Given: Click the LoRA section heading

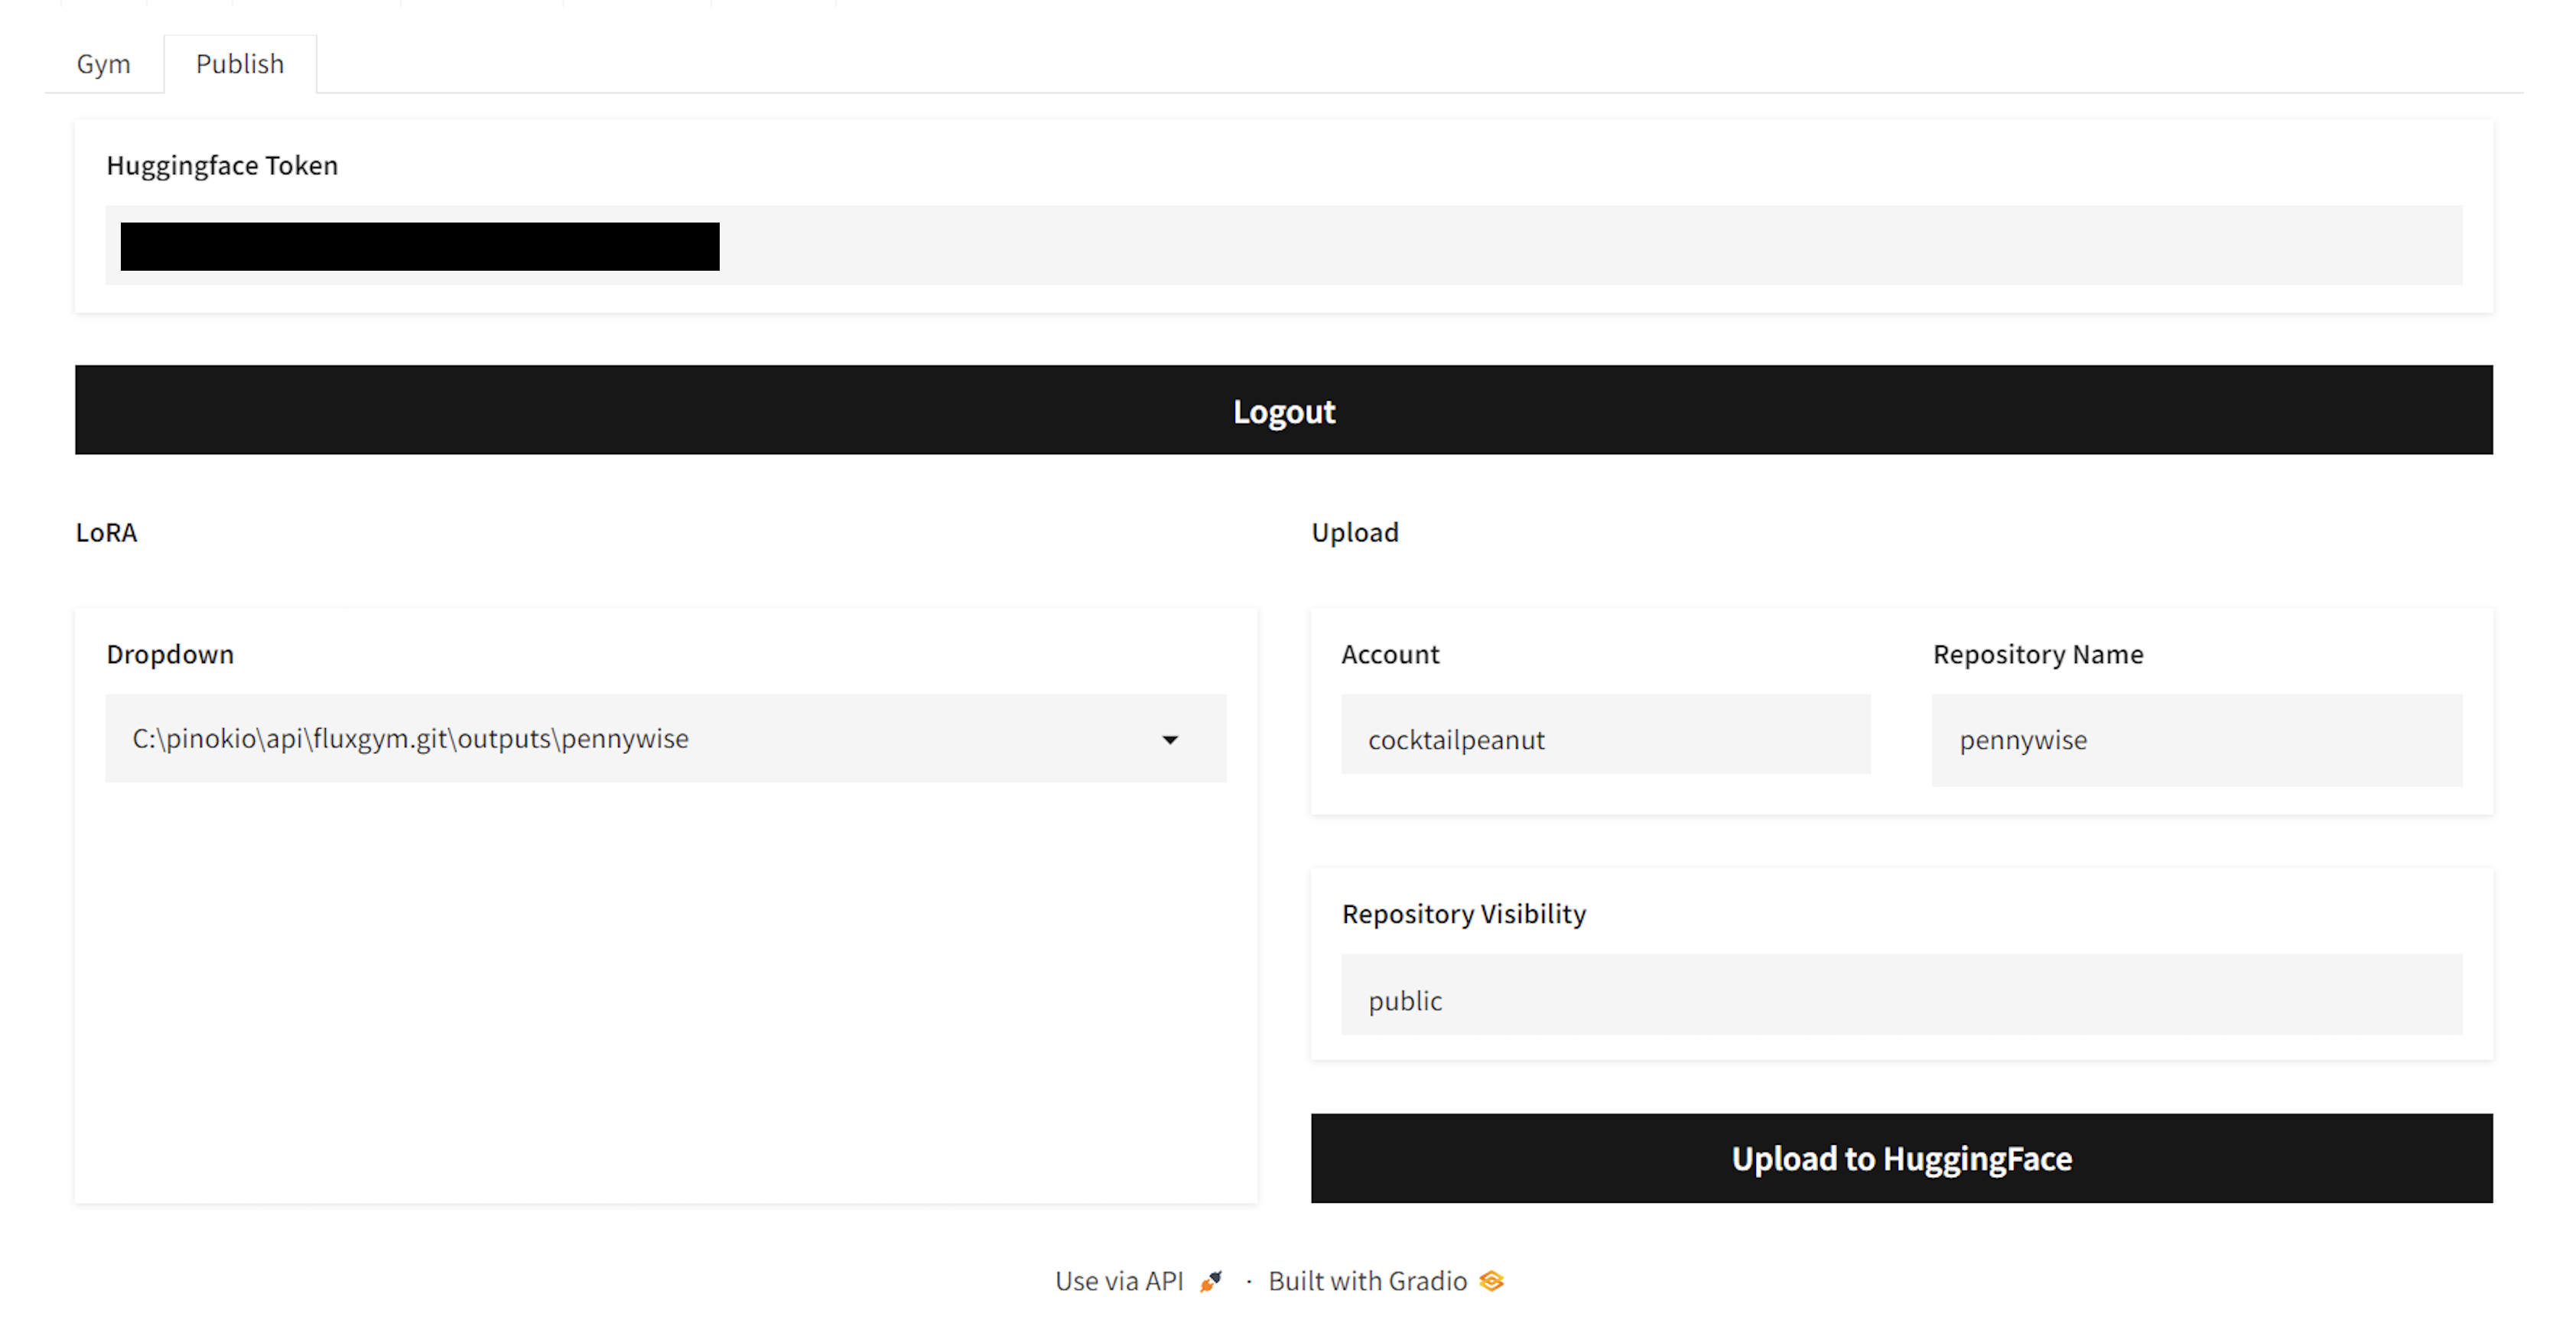Looking at the screenshot, I should coord(107,533).
